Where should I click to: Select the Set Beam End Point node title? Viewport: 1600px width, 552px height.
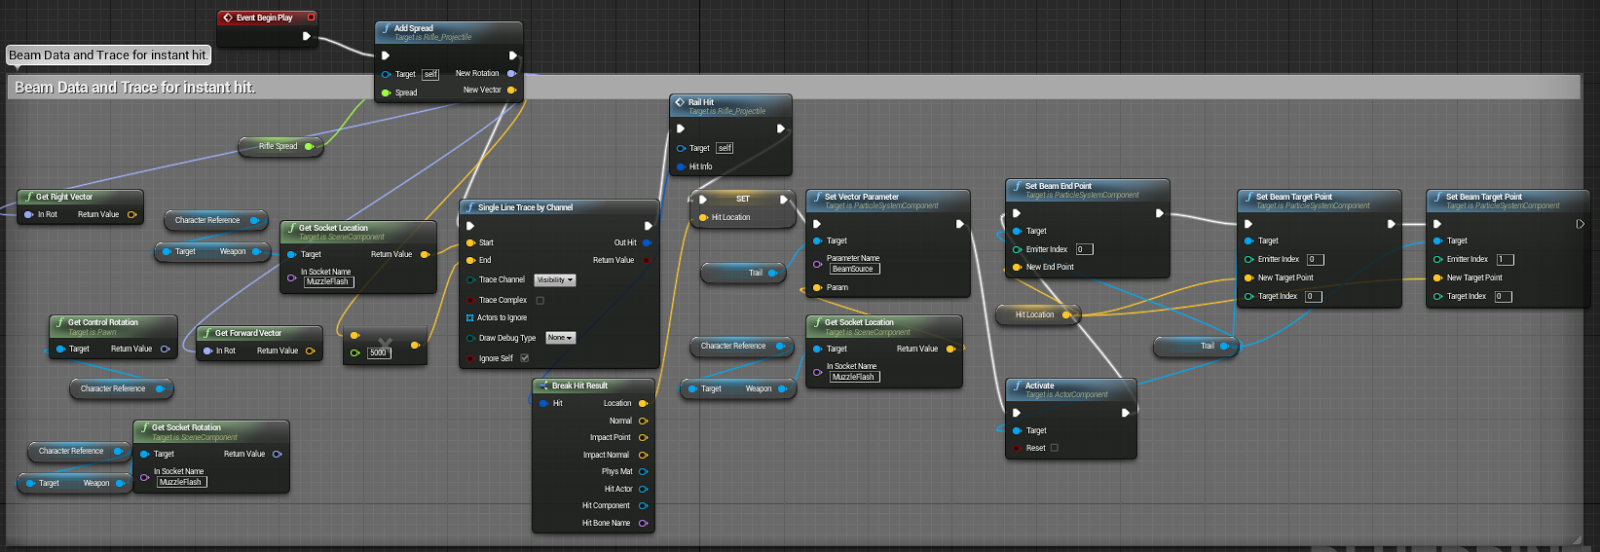[x=1058, y=186]
